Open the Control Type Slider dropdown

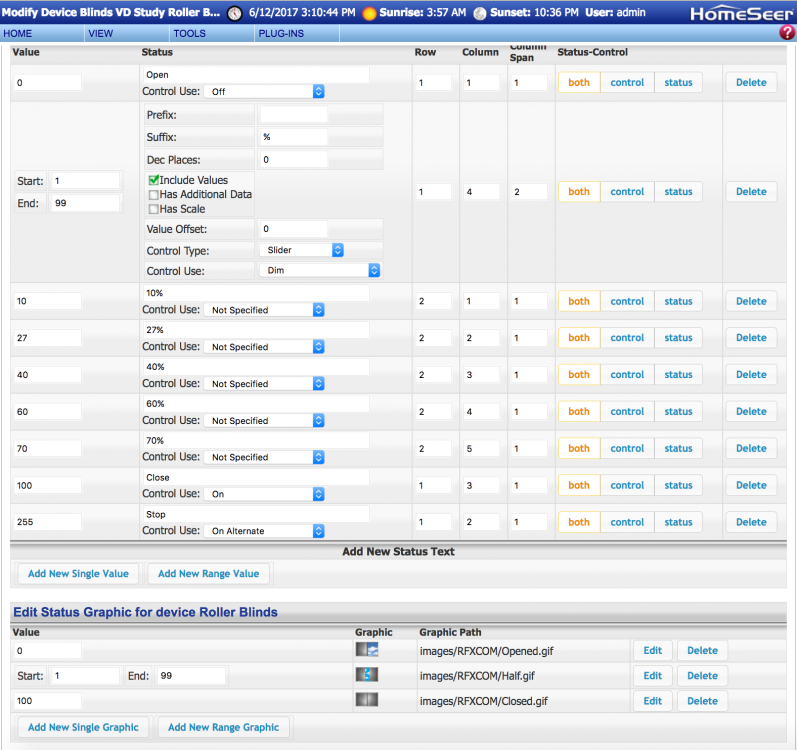coord(301,250)
